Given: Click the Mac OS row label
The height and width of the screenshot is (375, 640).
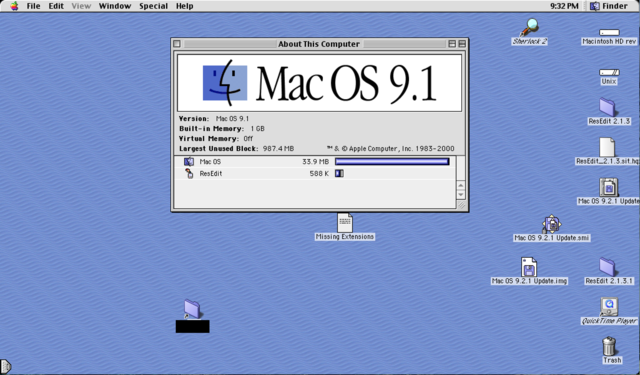Looking at the screenshot, I should tap(210, 162).
